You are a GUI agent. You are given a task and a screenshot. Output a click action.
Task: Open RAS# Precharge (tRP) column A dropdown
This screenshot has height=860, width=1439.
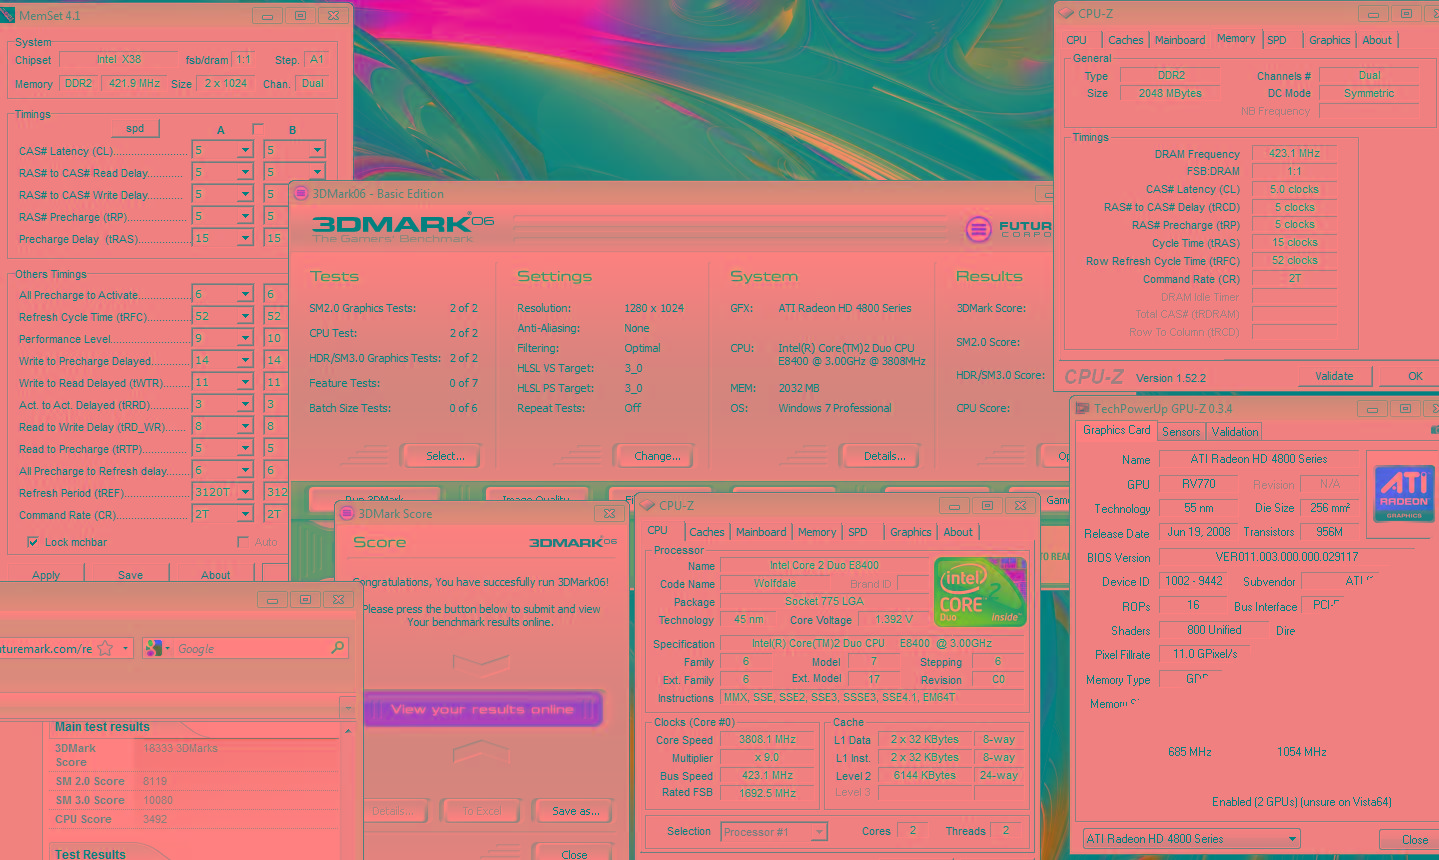244,217
